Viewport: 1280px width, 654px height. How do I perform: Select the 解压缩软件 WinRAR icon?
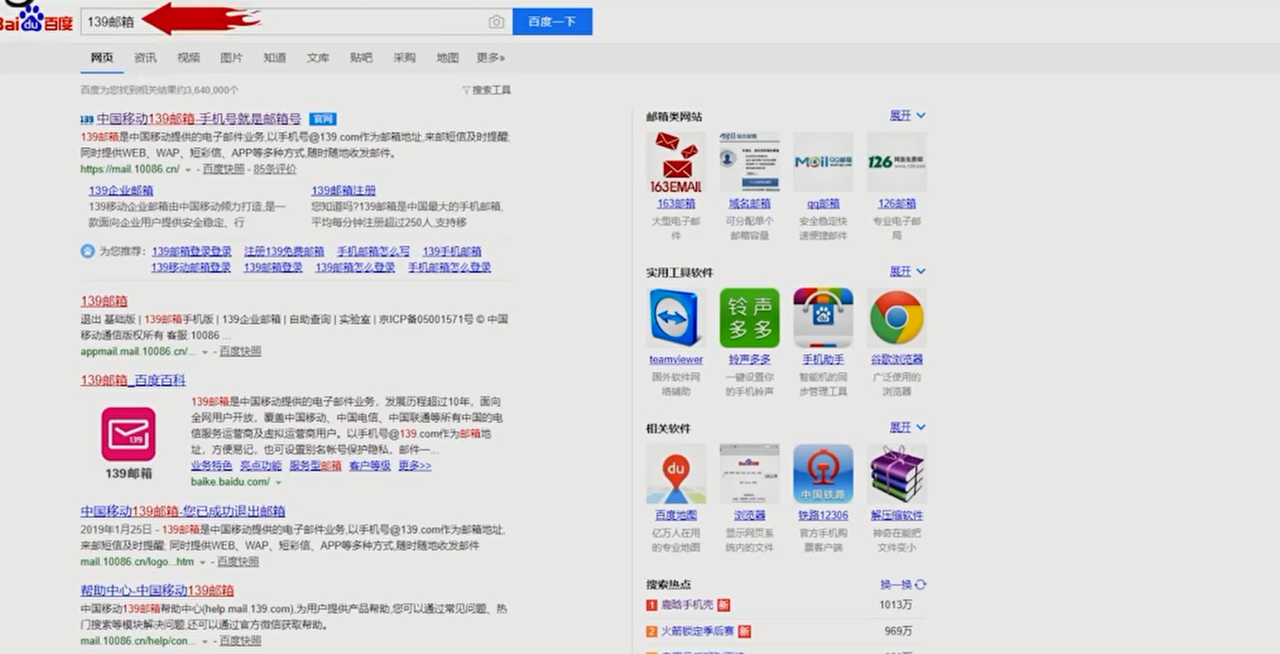point(896,474)
